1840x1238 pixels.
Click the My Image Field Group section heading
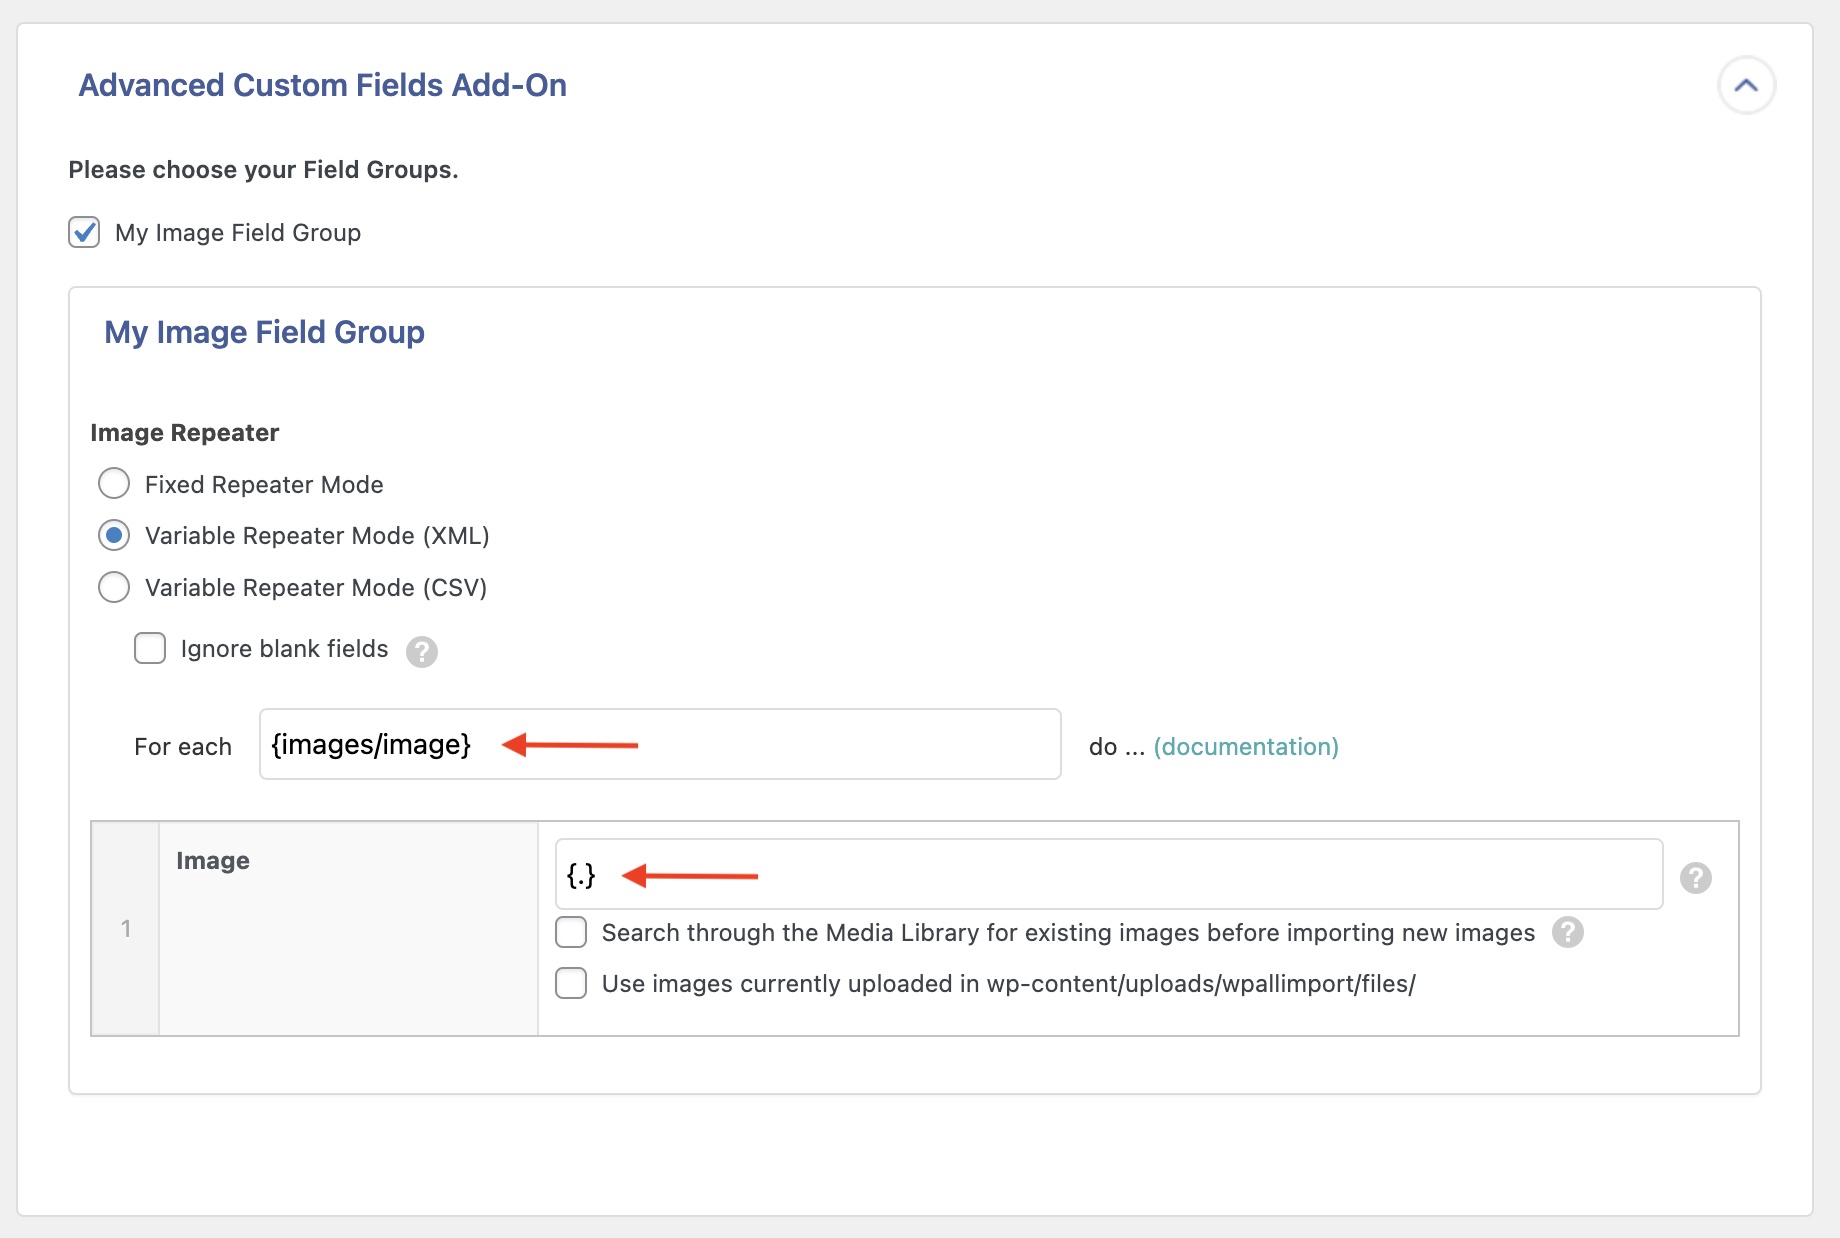click(264, 332)
